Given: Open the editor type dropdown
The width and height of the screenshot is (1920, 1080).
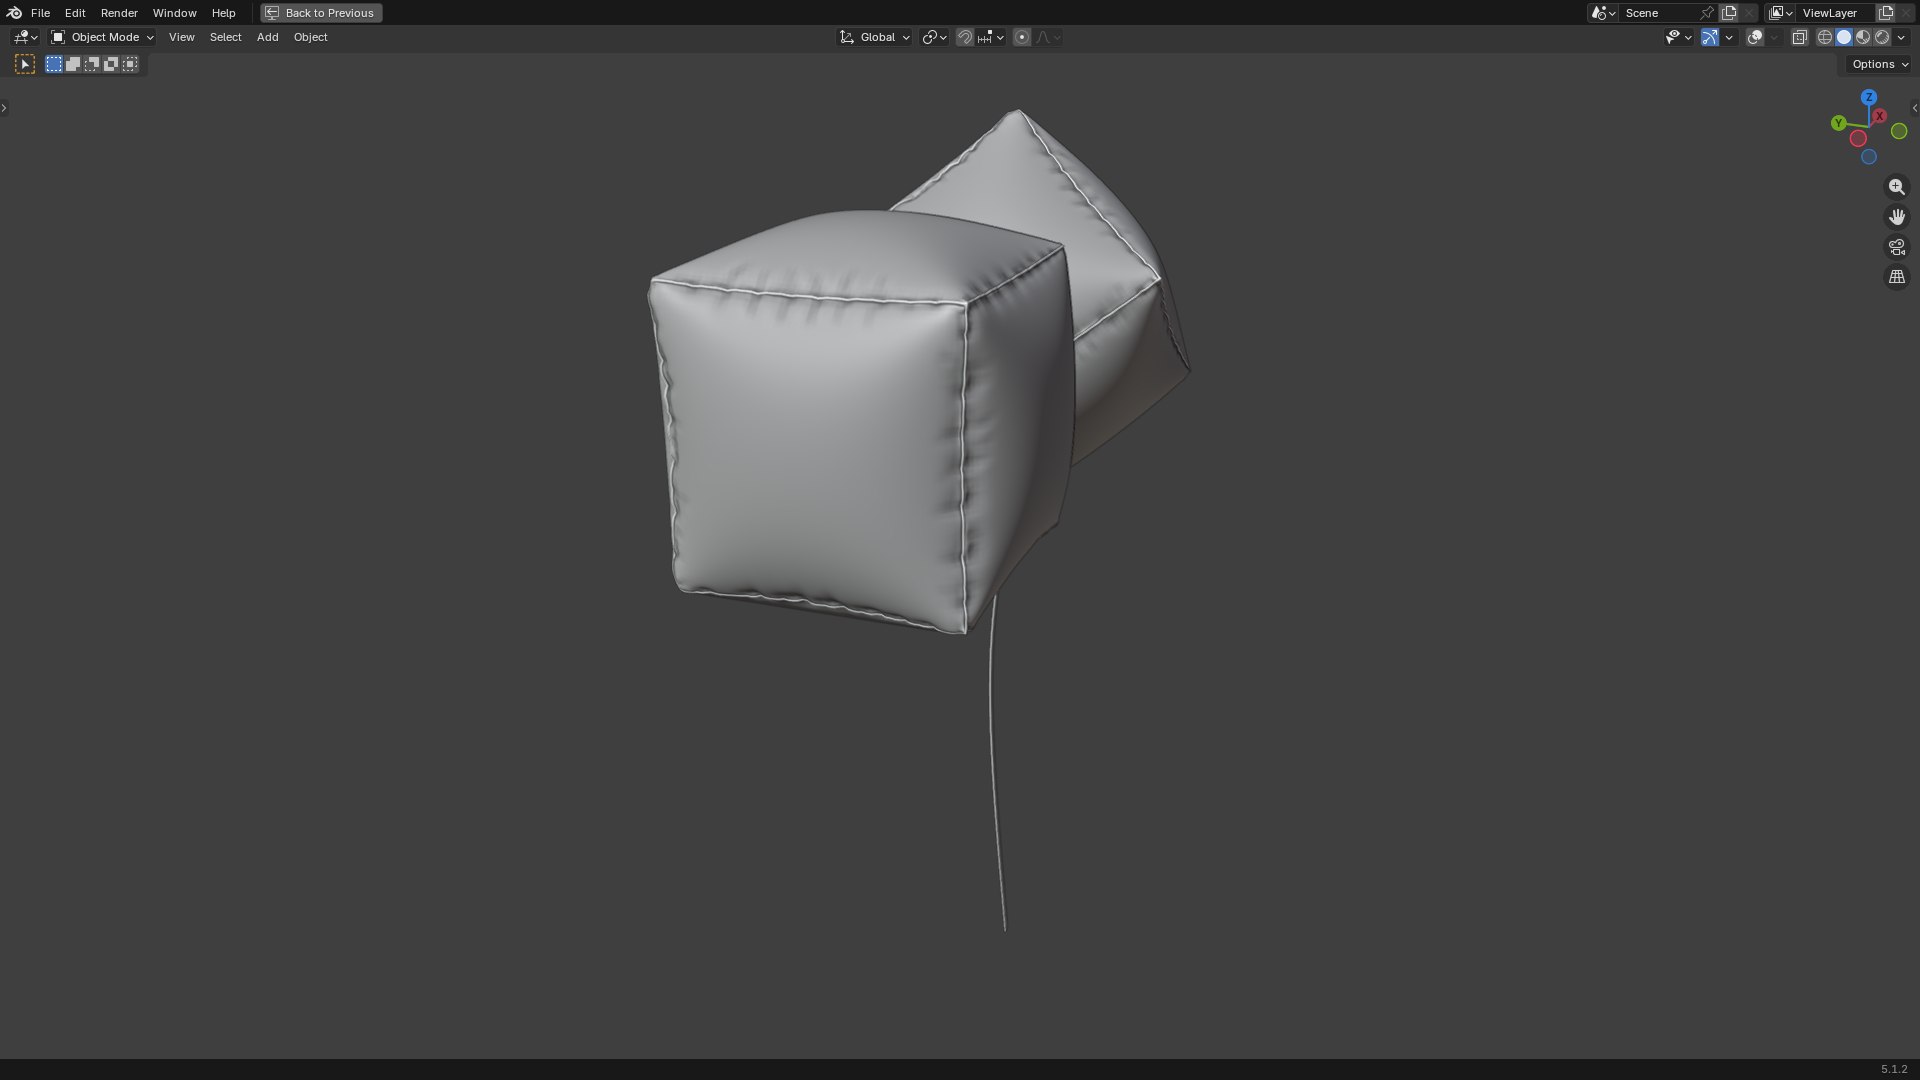Looking at the screenshot, I should [x=25, y=37].
